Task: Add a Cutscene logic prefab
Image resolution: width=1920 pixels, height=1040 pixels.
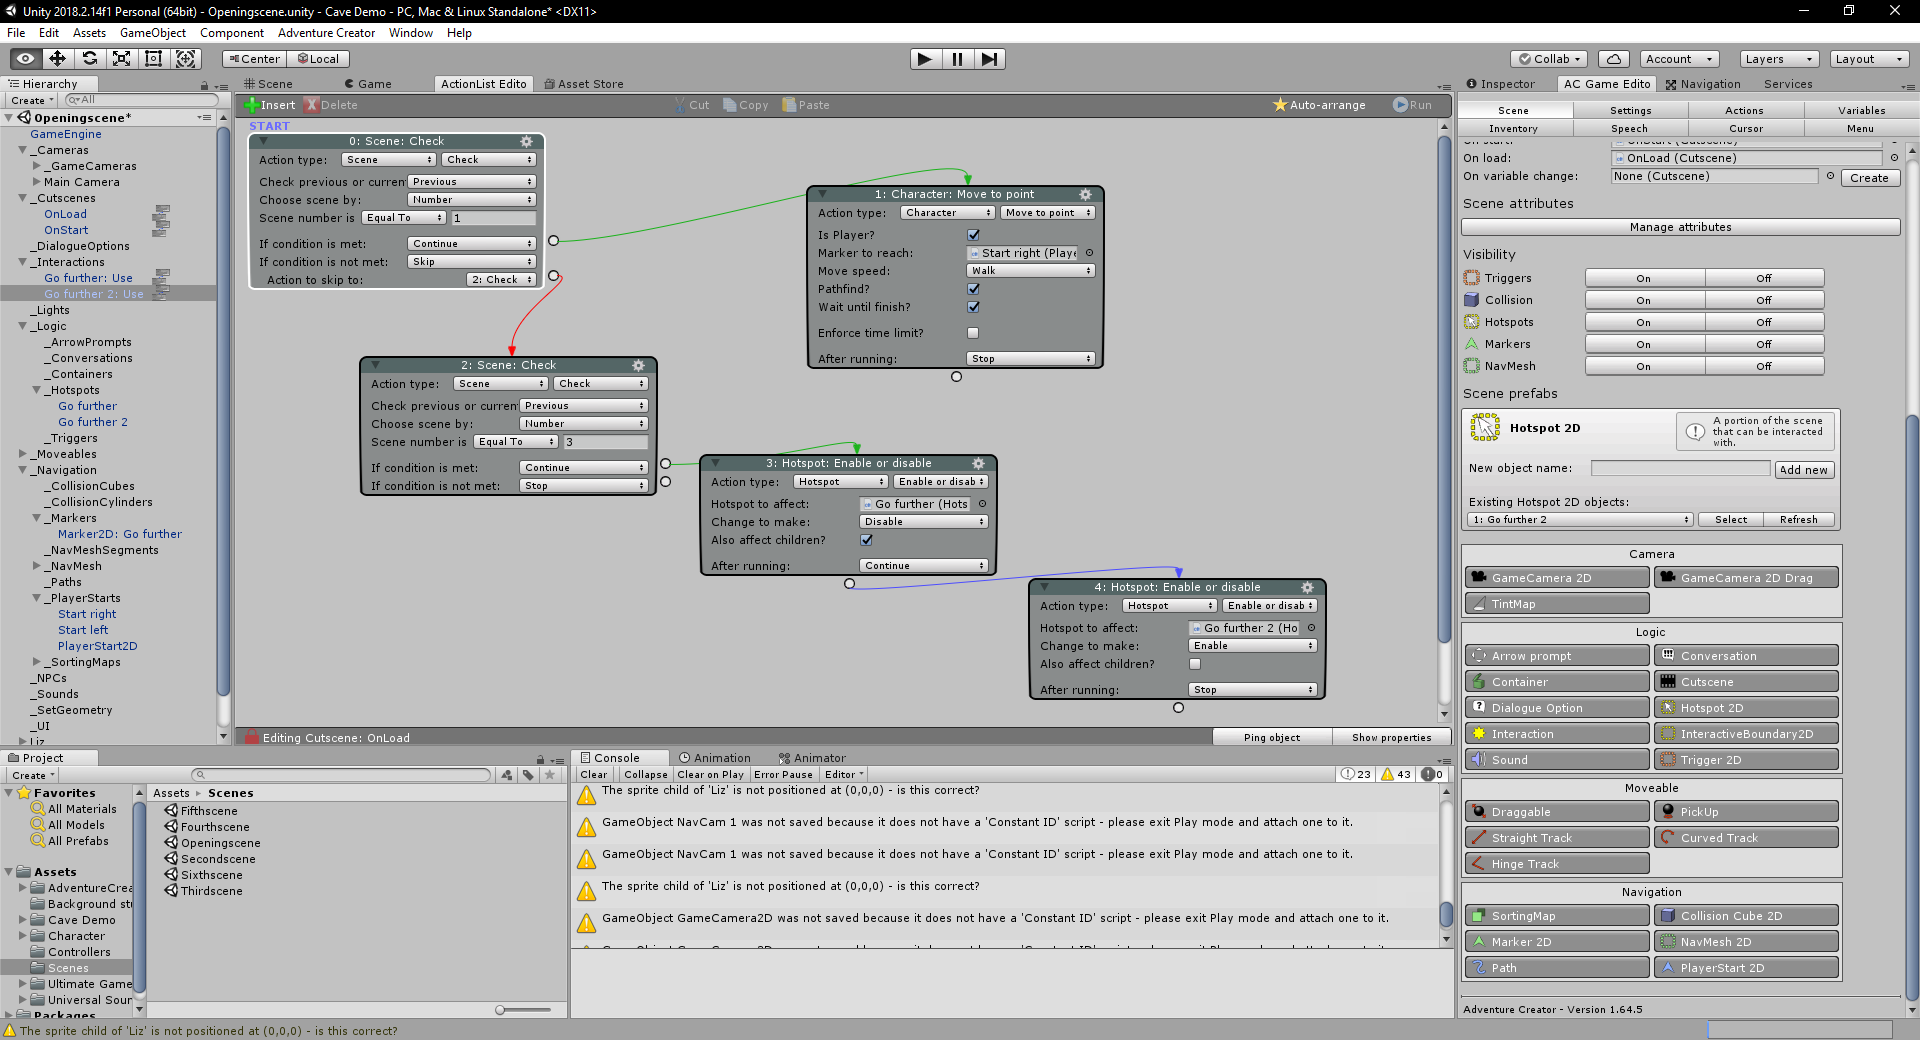Action: point(1746,682)
